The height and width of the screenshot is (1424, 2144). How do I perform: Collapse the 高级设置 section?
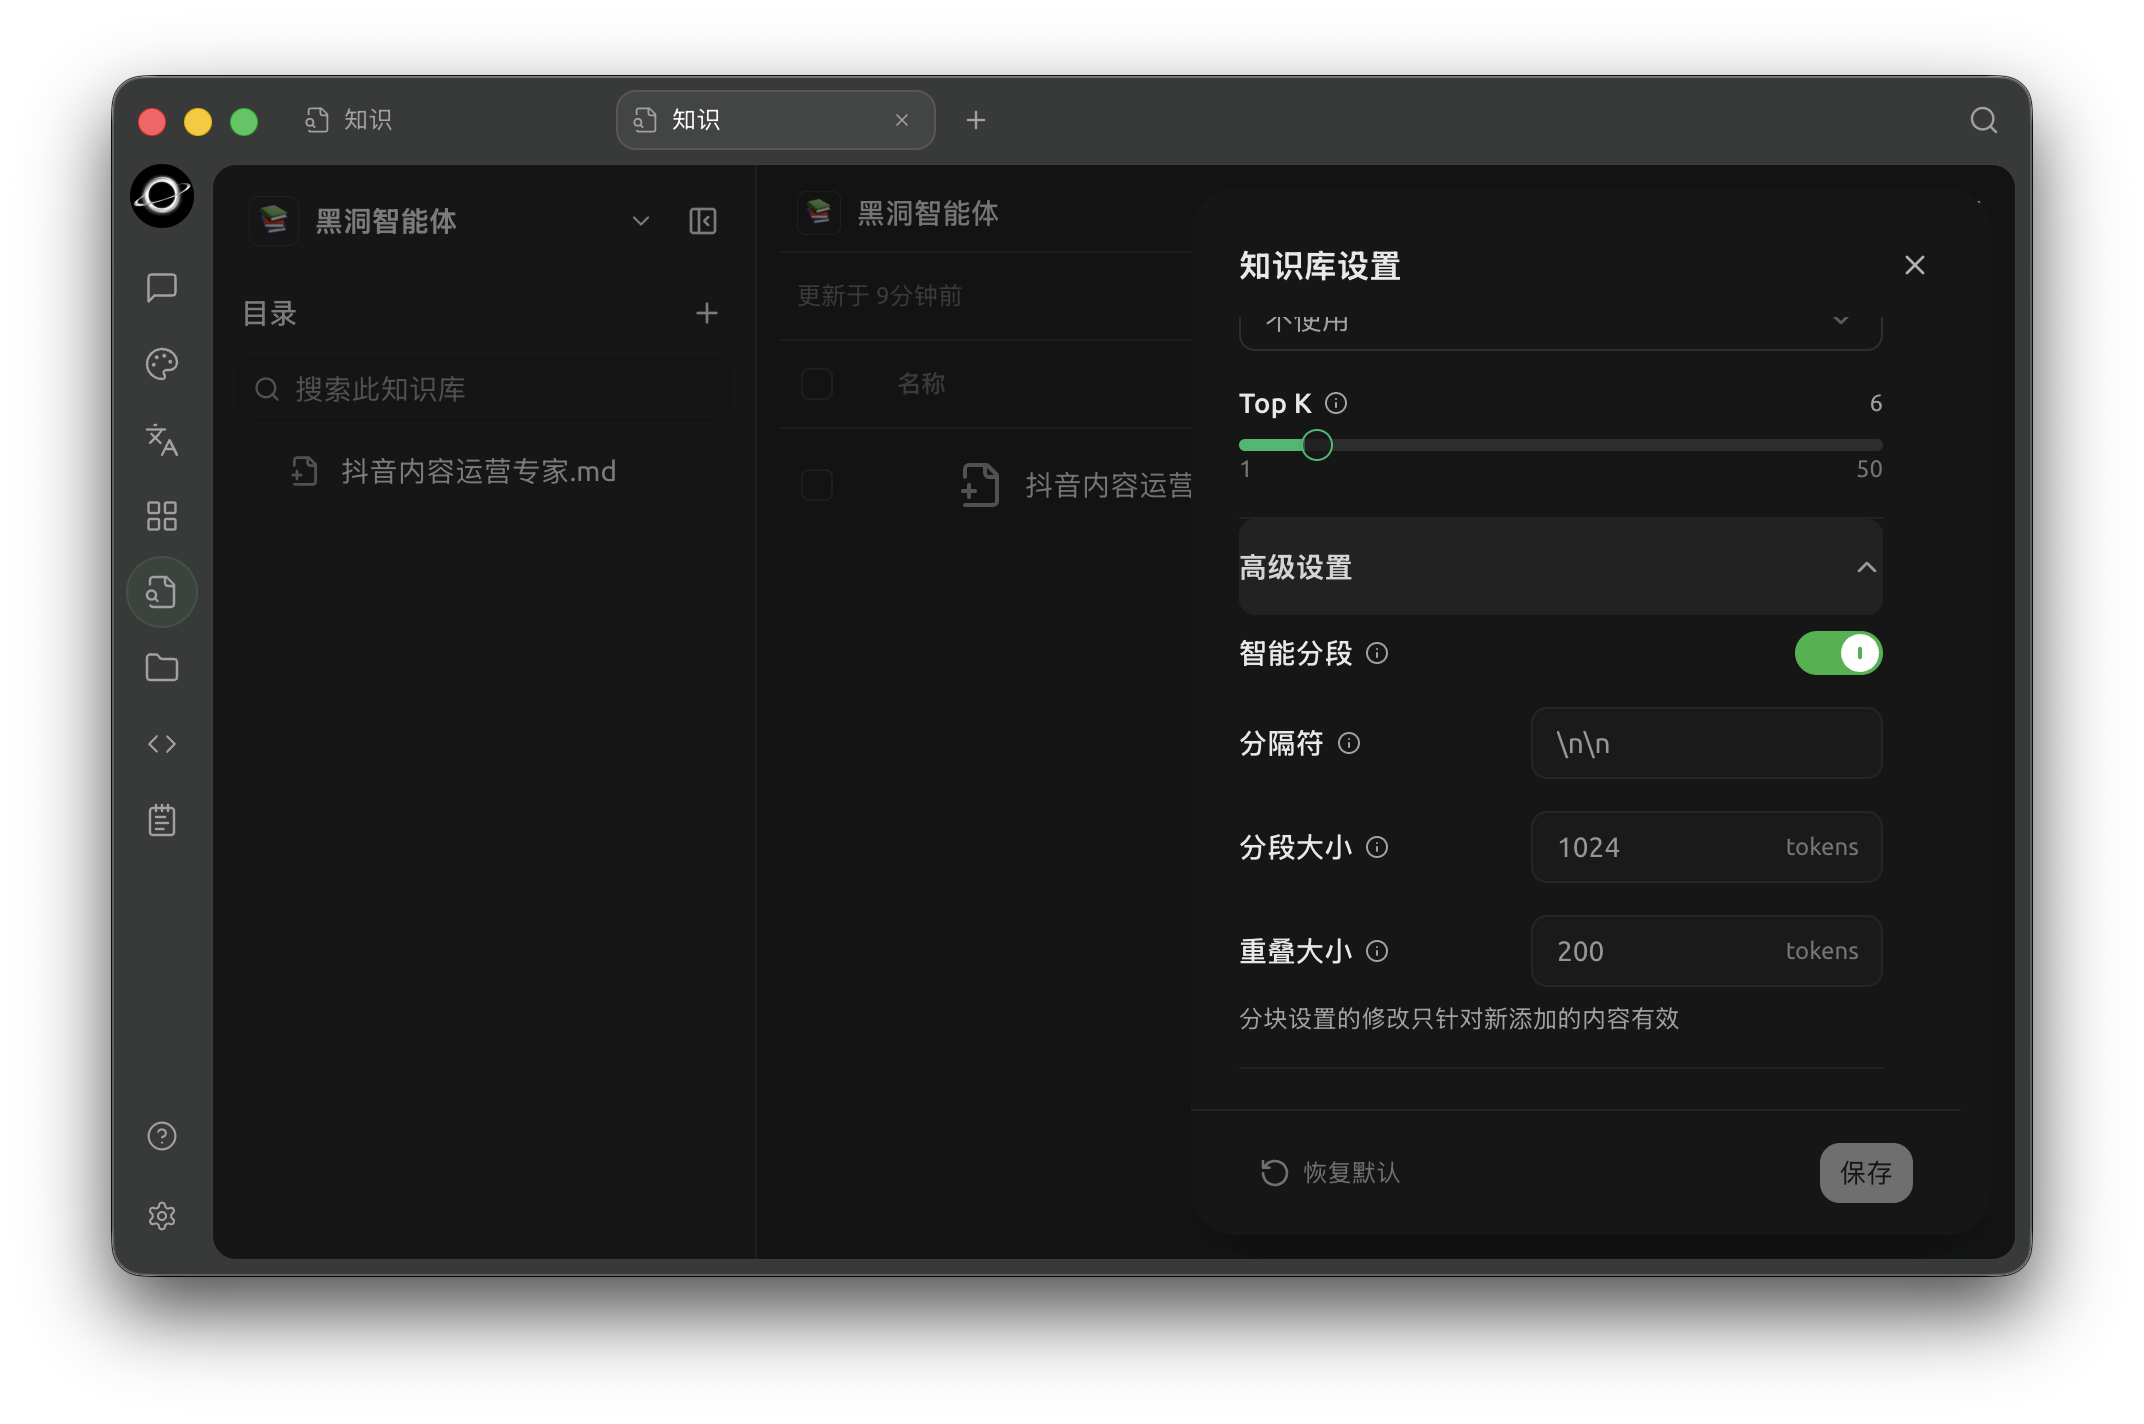1560,567
